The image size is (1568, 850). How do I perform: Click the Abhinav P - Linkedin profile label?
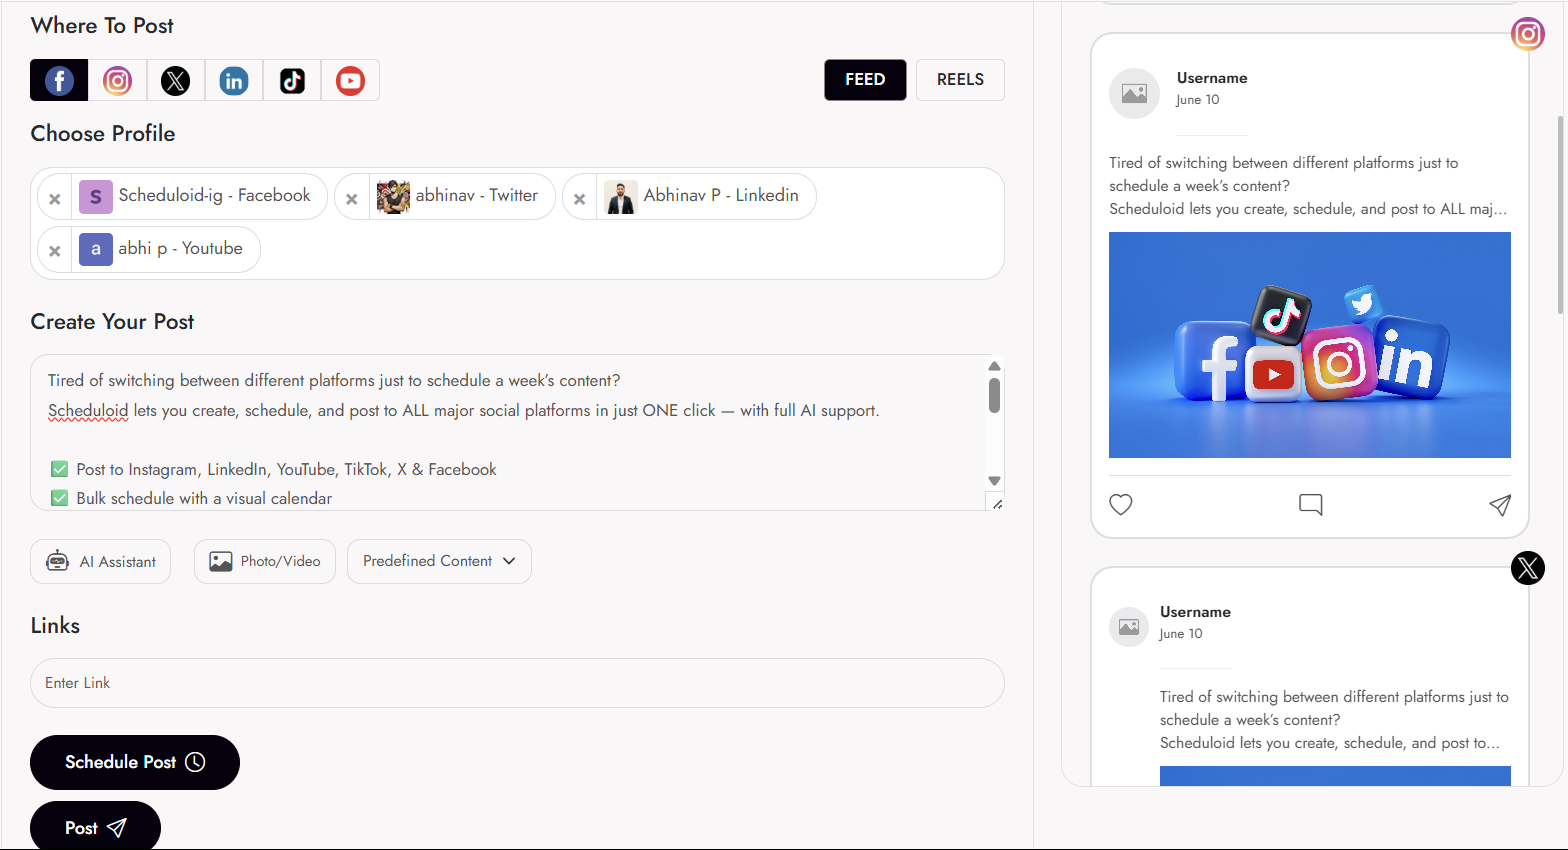(721, 195)
